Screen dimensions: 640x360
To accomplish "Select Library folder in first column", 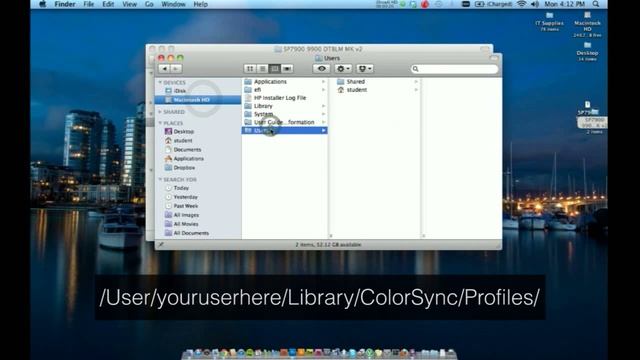I will pyautogui.click(x=284, y=106).
